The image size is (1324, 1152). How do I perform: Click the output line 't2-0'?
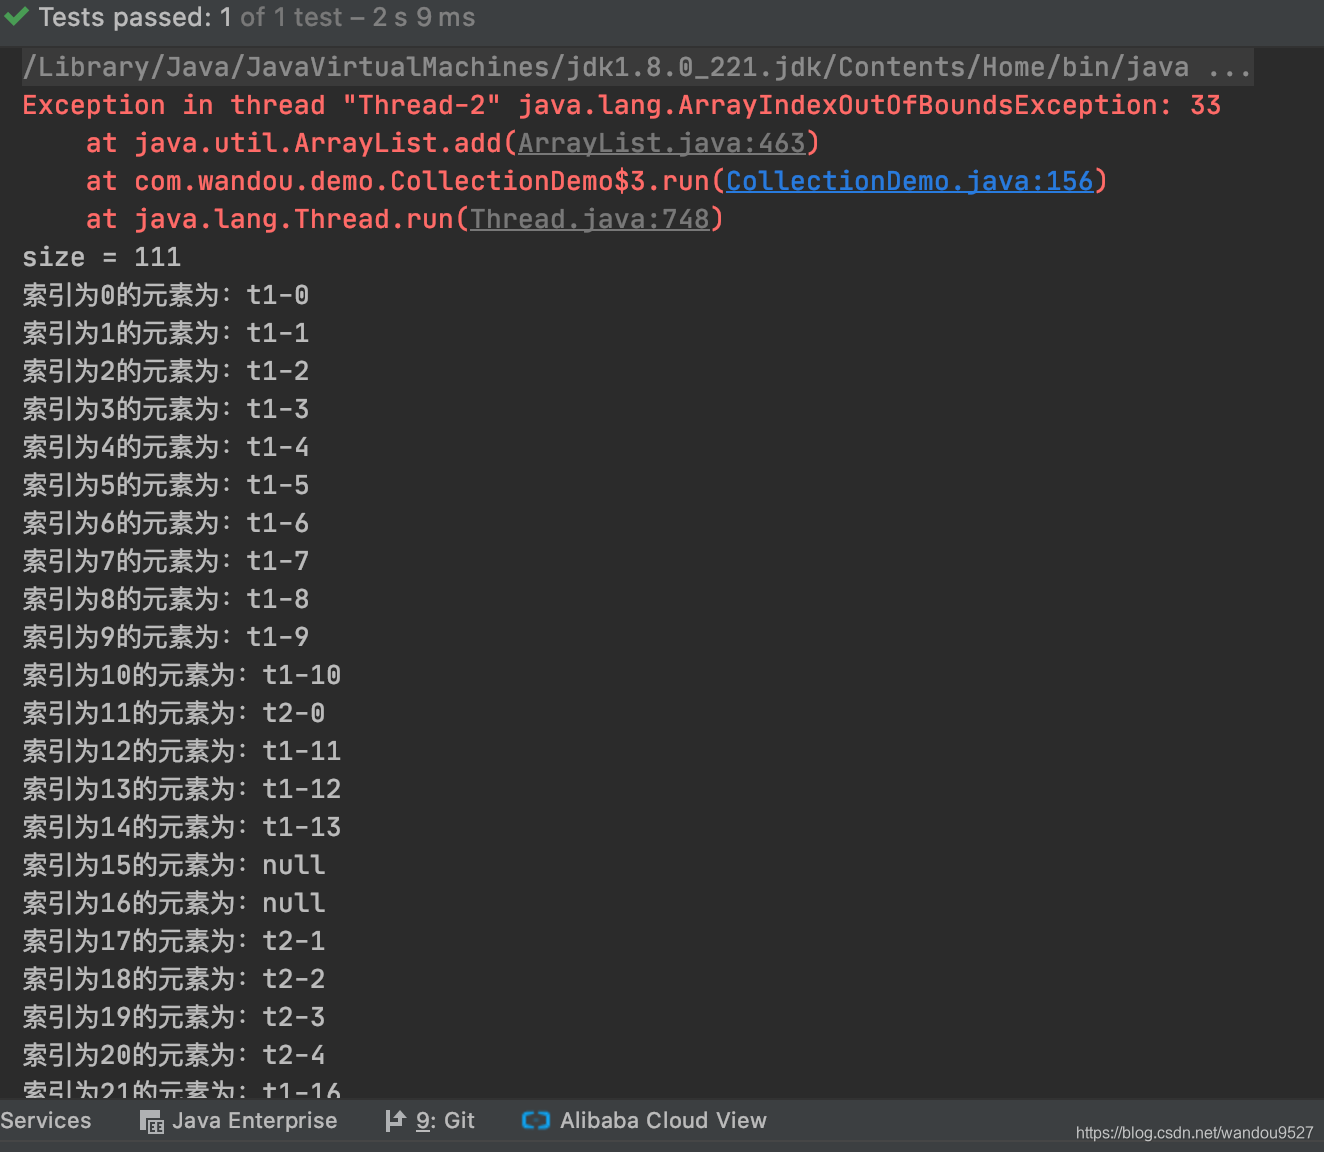coord(174,713)
